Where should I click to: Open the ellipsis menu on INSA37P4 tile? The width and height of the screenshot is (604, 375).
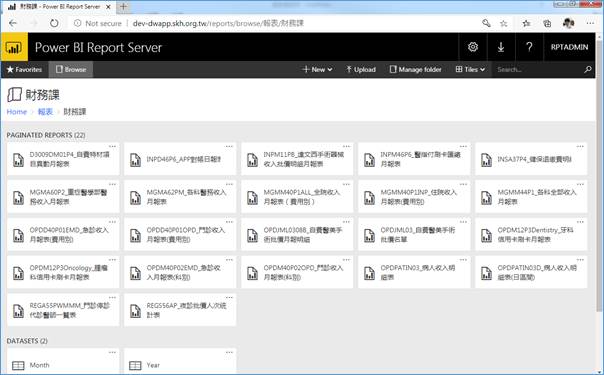tap(580, 146)
